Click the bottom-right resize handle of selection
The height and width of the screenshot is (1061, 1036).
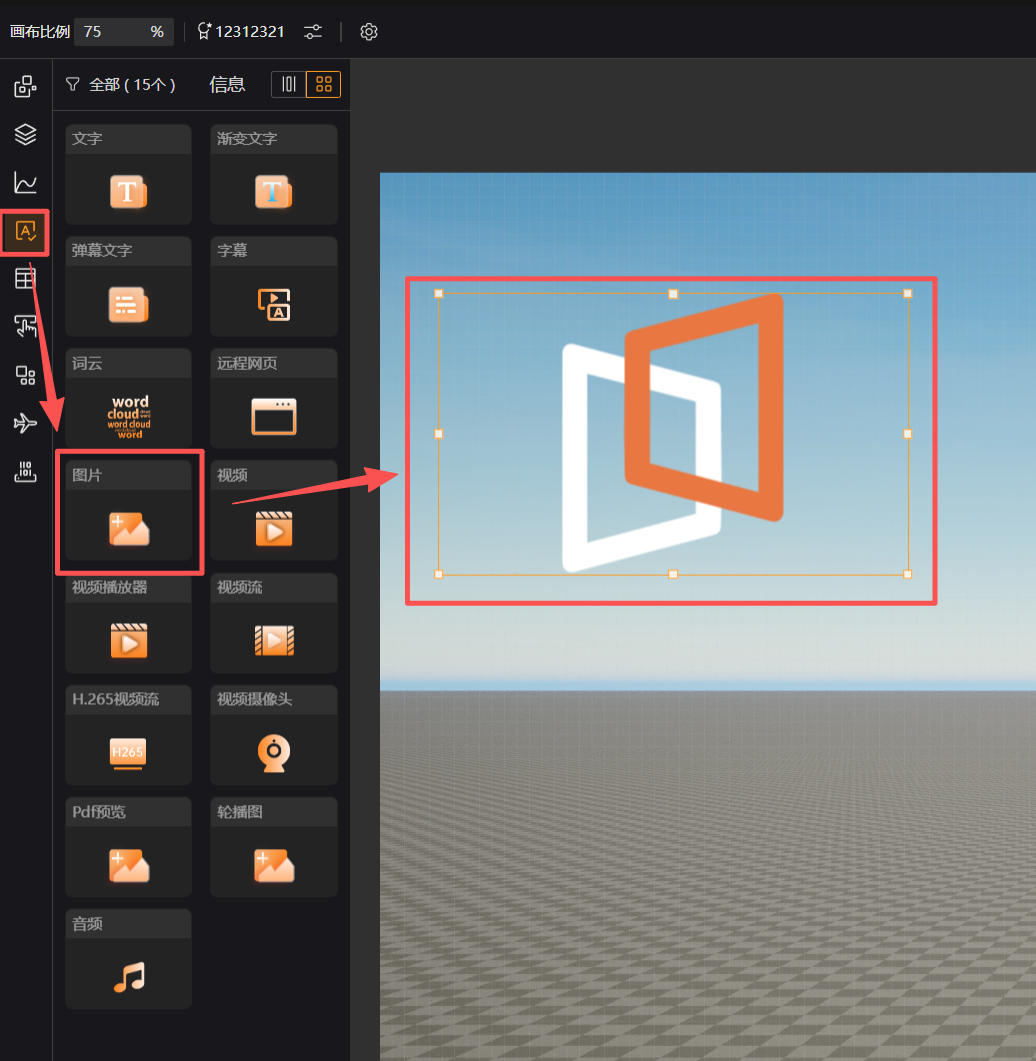[907, 574]
